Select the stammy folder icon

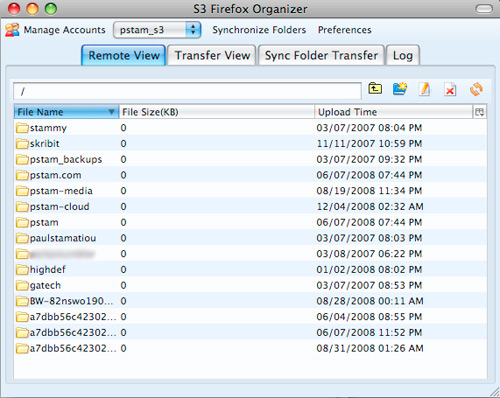coord(22,128)
